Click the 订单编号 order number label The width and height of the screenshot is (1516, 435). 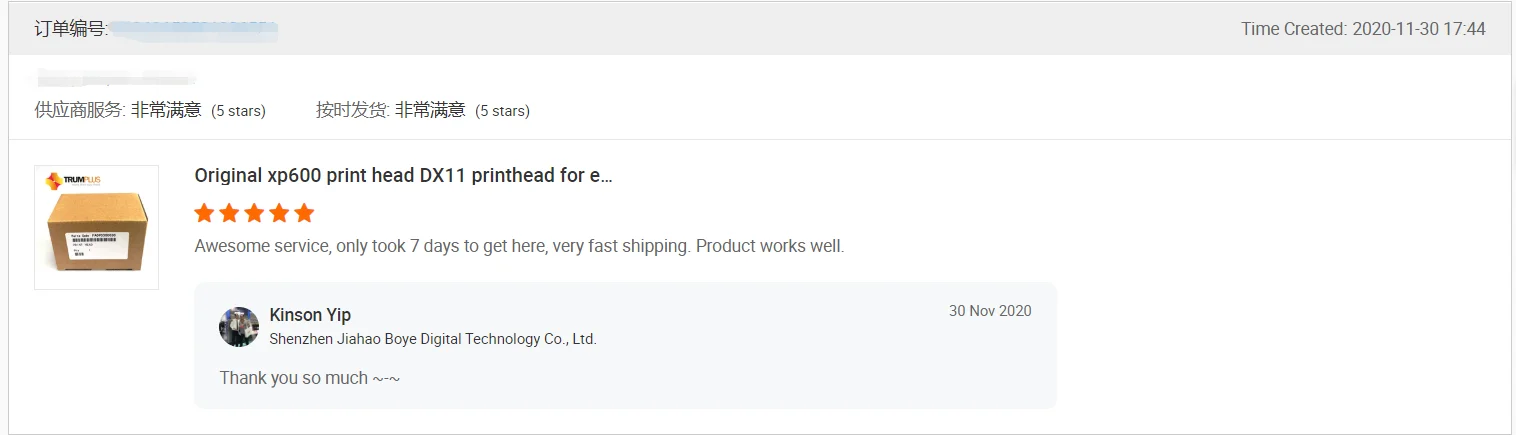[70, 29]
